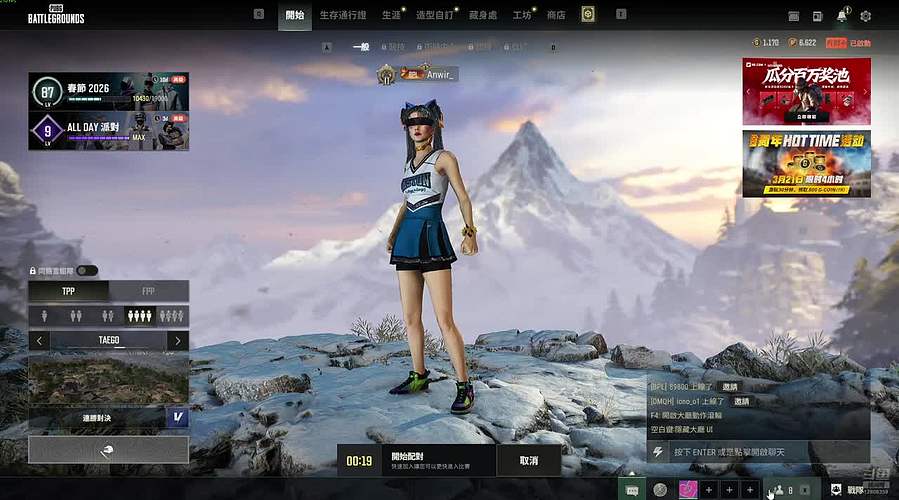Viewport: 899px width, 500px height.
Task: Click the Anwir_ player nameplate
Action: click(x=429, y=74)
